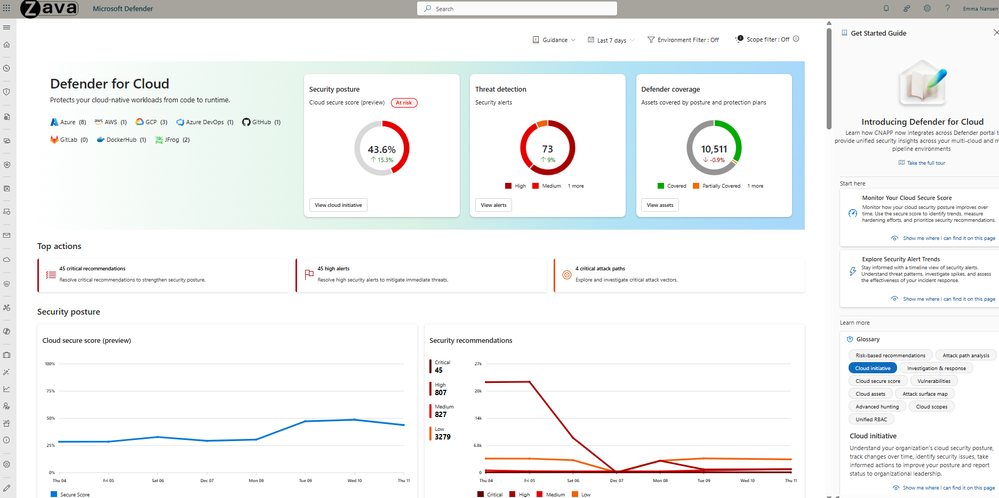Screen dimensions: 999x498
Task: Expand the Last 7 days time range
Action: (611, 39)
